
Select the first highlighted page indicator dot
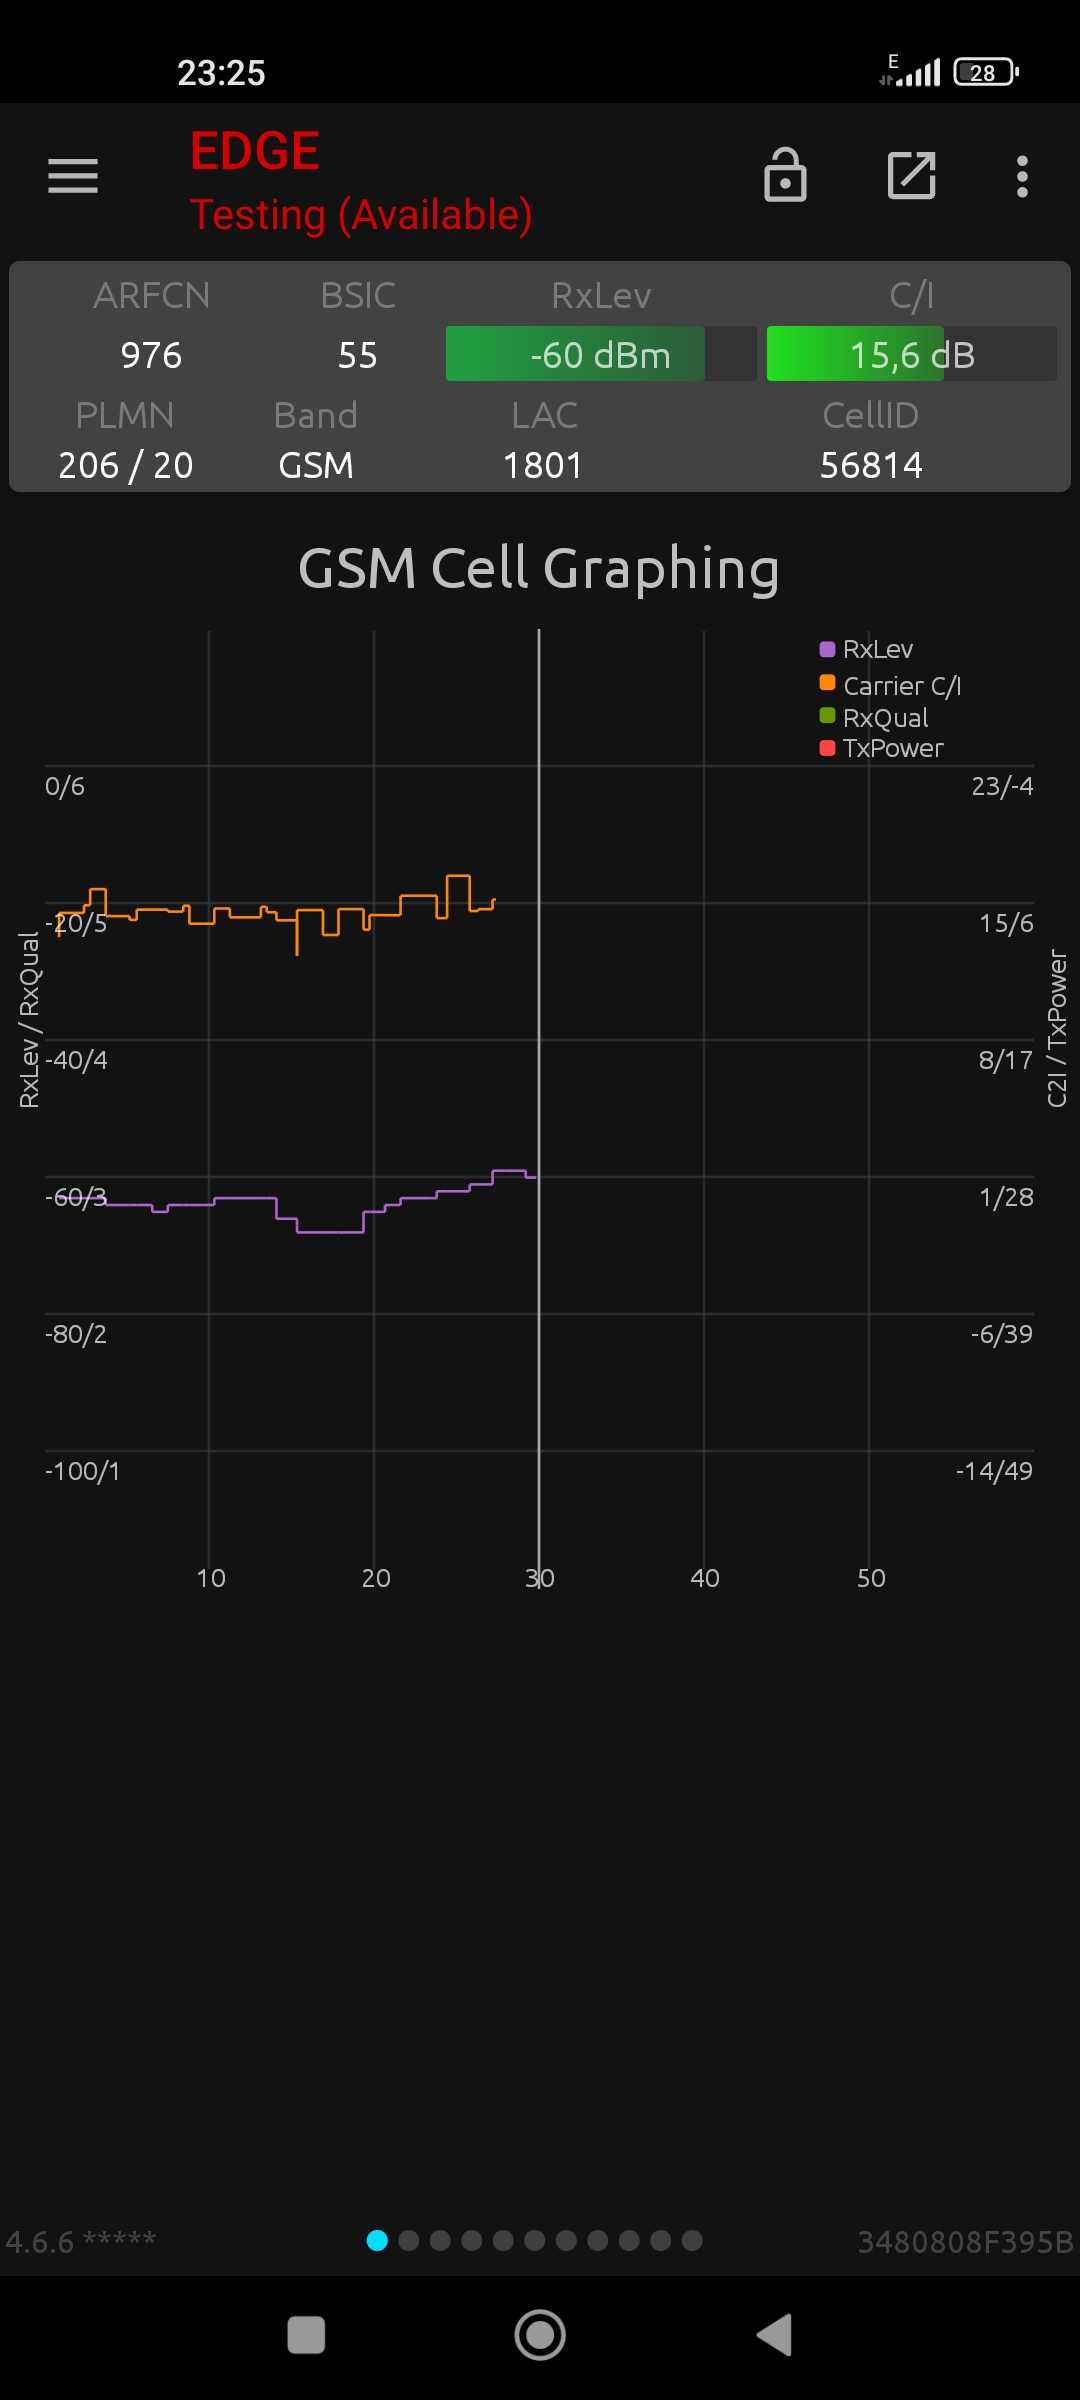coord(377,2240)
